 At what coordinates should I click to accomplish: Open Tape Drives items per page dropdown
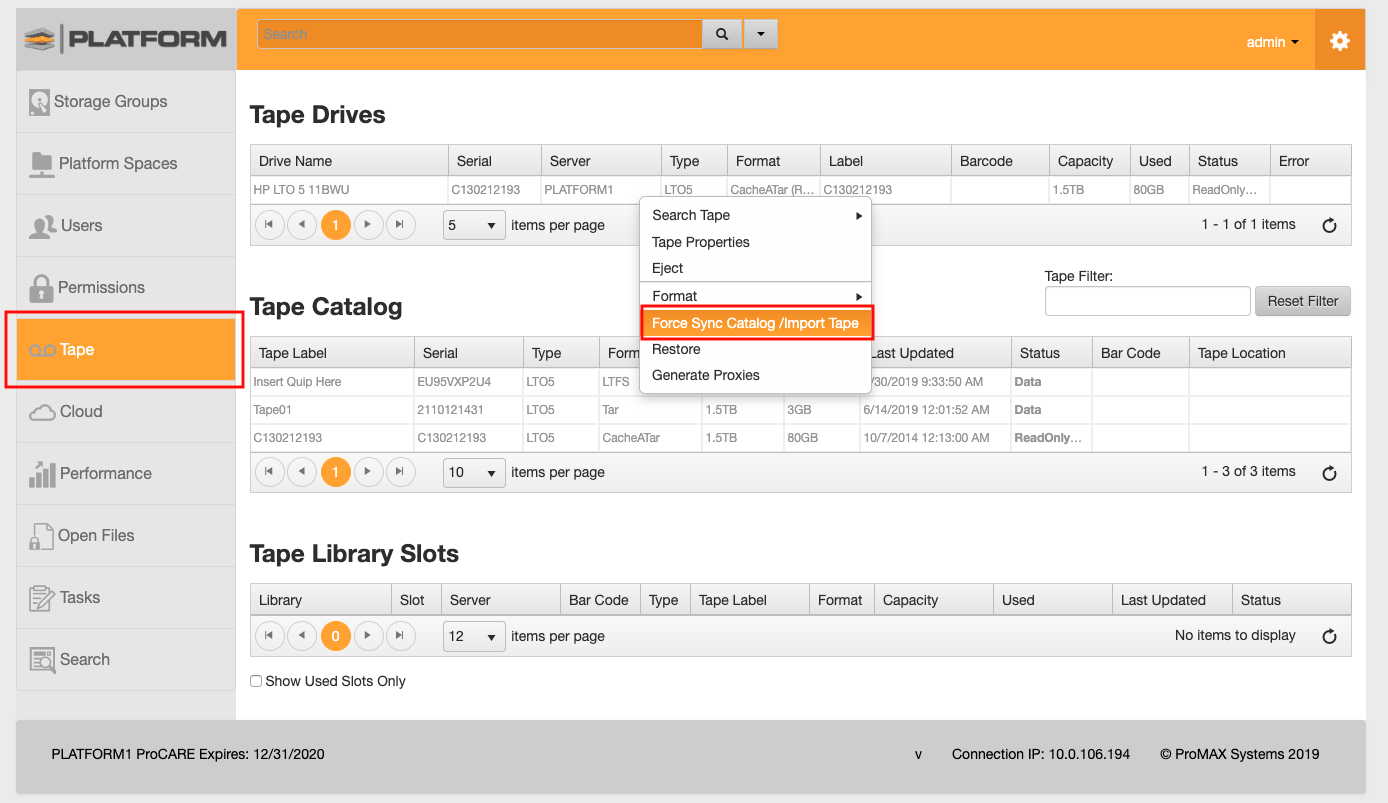(474, 225)
